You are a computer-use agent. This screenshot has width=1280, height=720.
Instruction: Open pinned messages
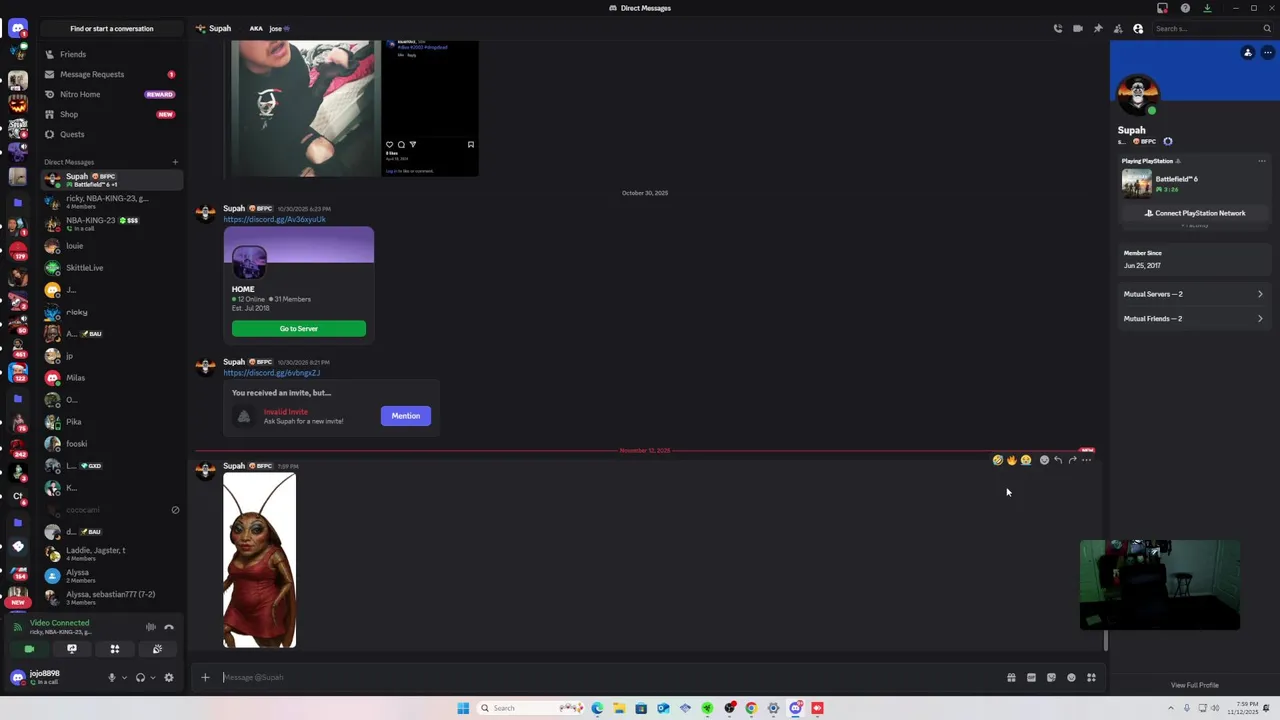[x=1098, y=28]
